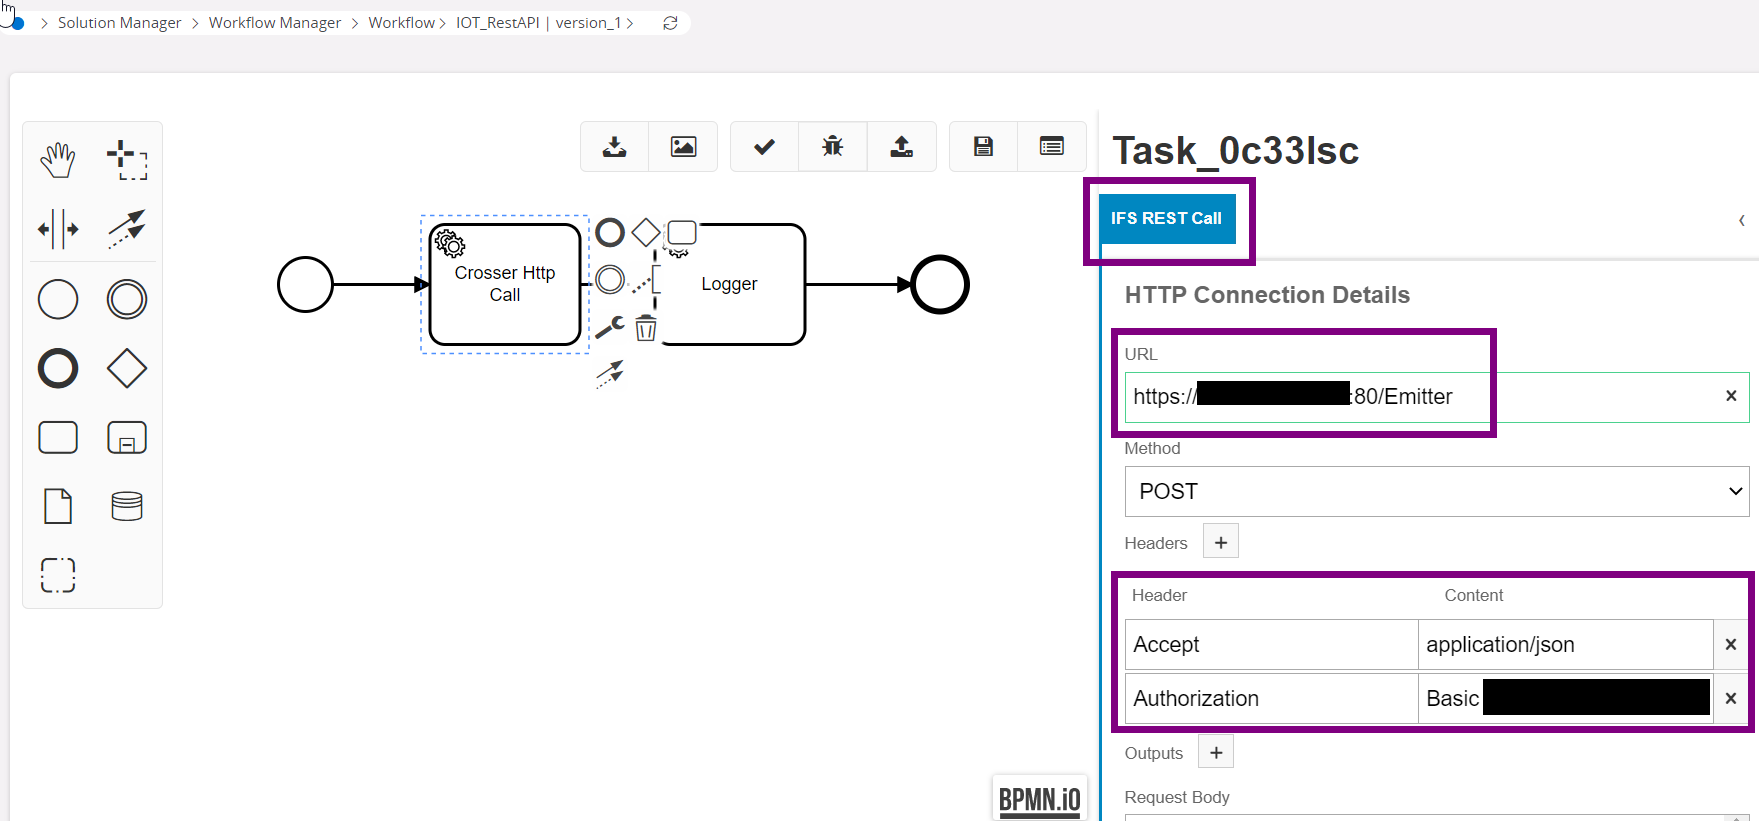
Task: Activate the hand tool in palette
Action: 58,160
